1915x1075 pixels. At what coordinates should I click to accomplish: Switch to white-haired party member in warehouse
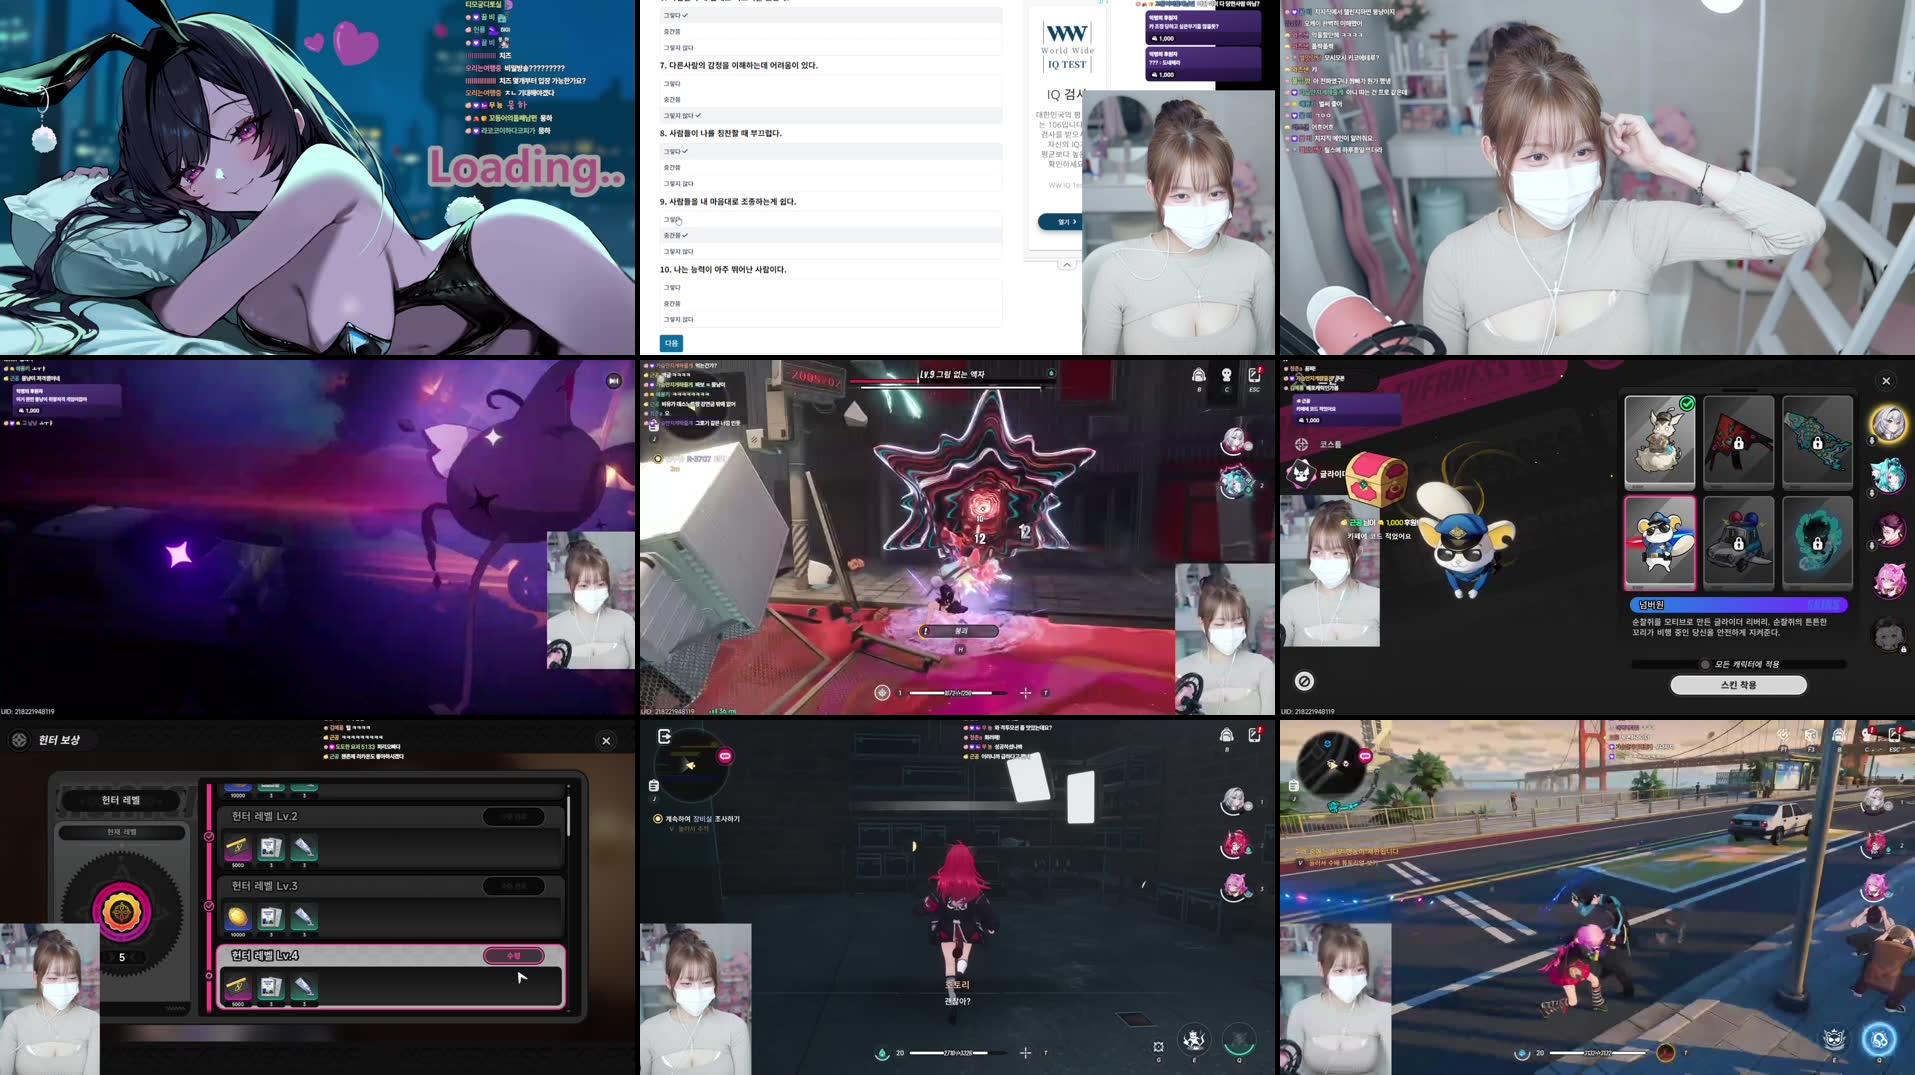1234,801
